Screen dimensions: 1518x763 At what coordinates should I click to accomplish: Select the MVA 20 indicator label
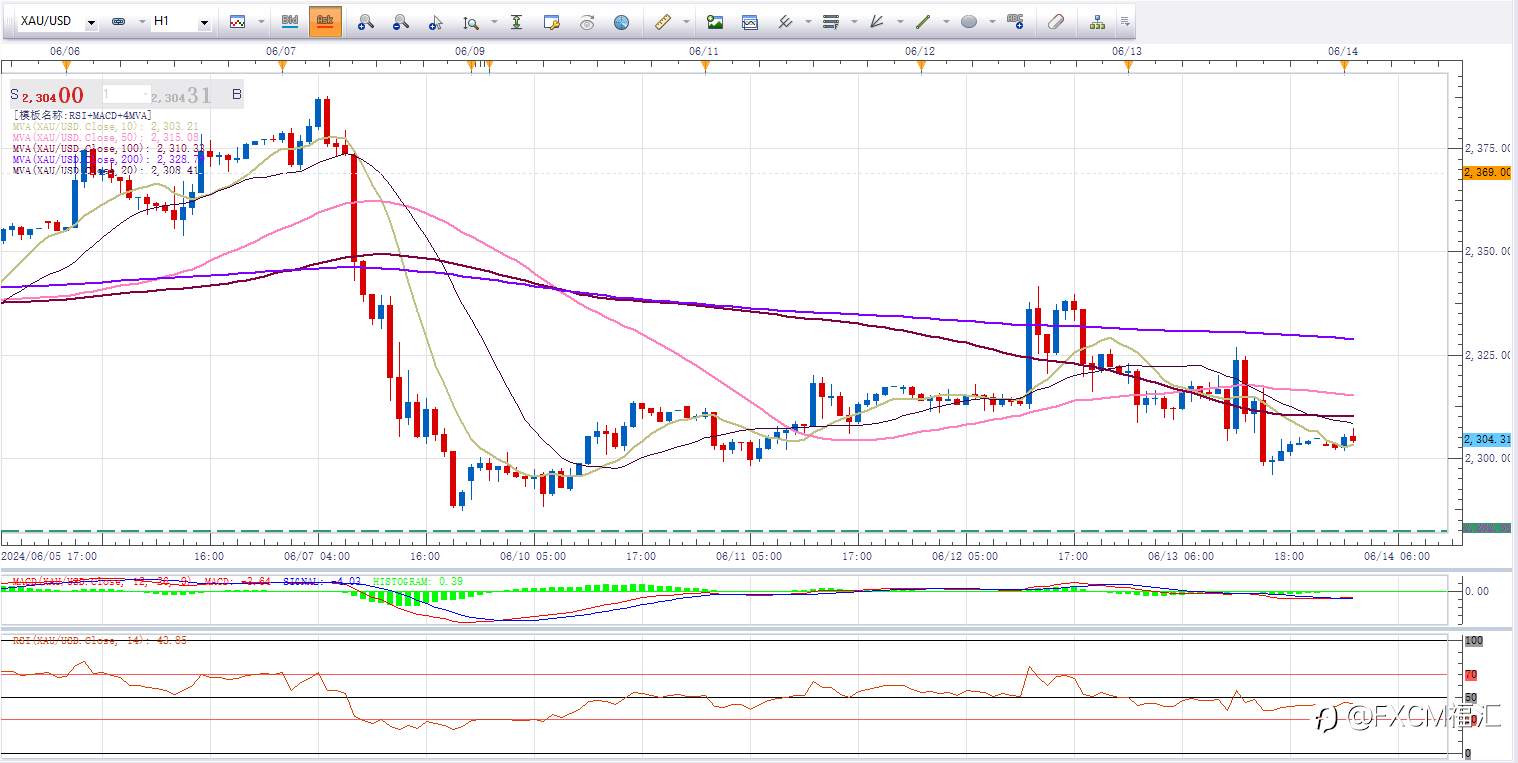106,171
